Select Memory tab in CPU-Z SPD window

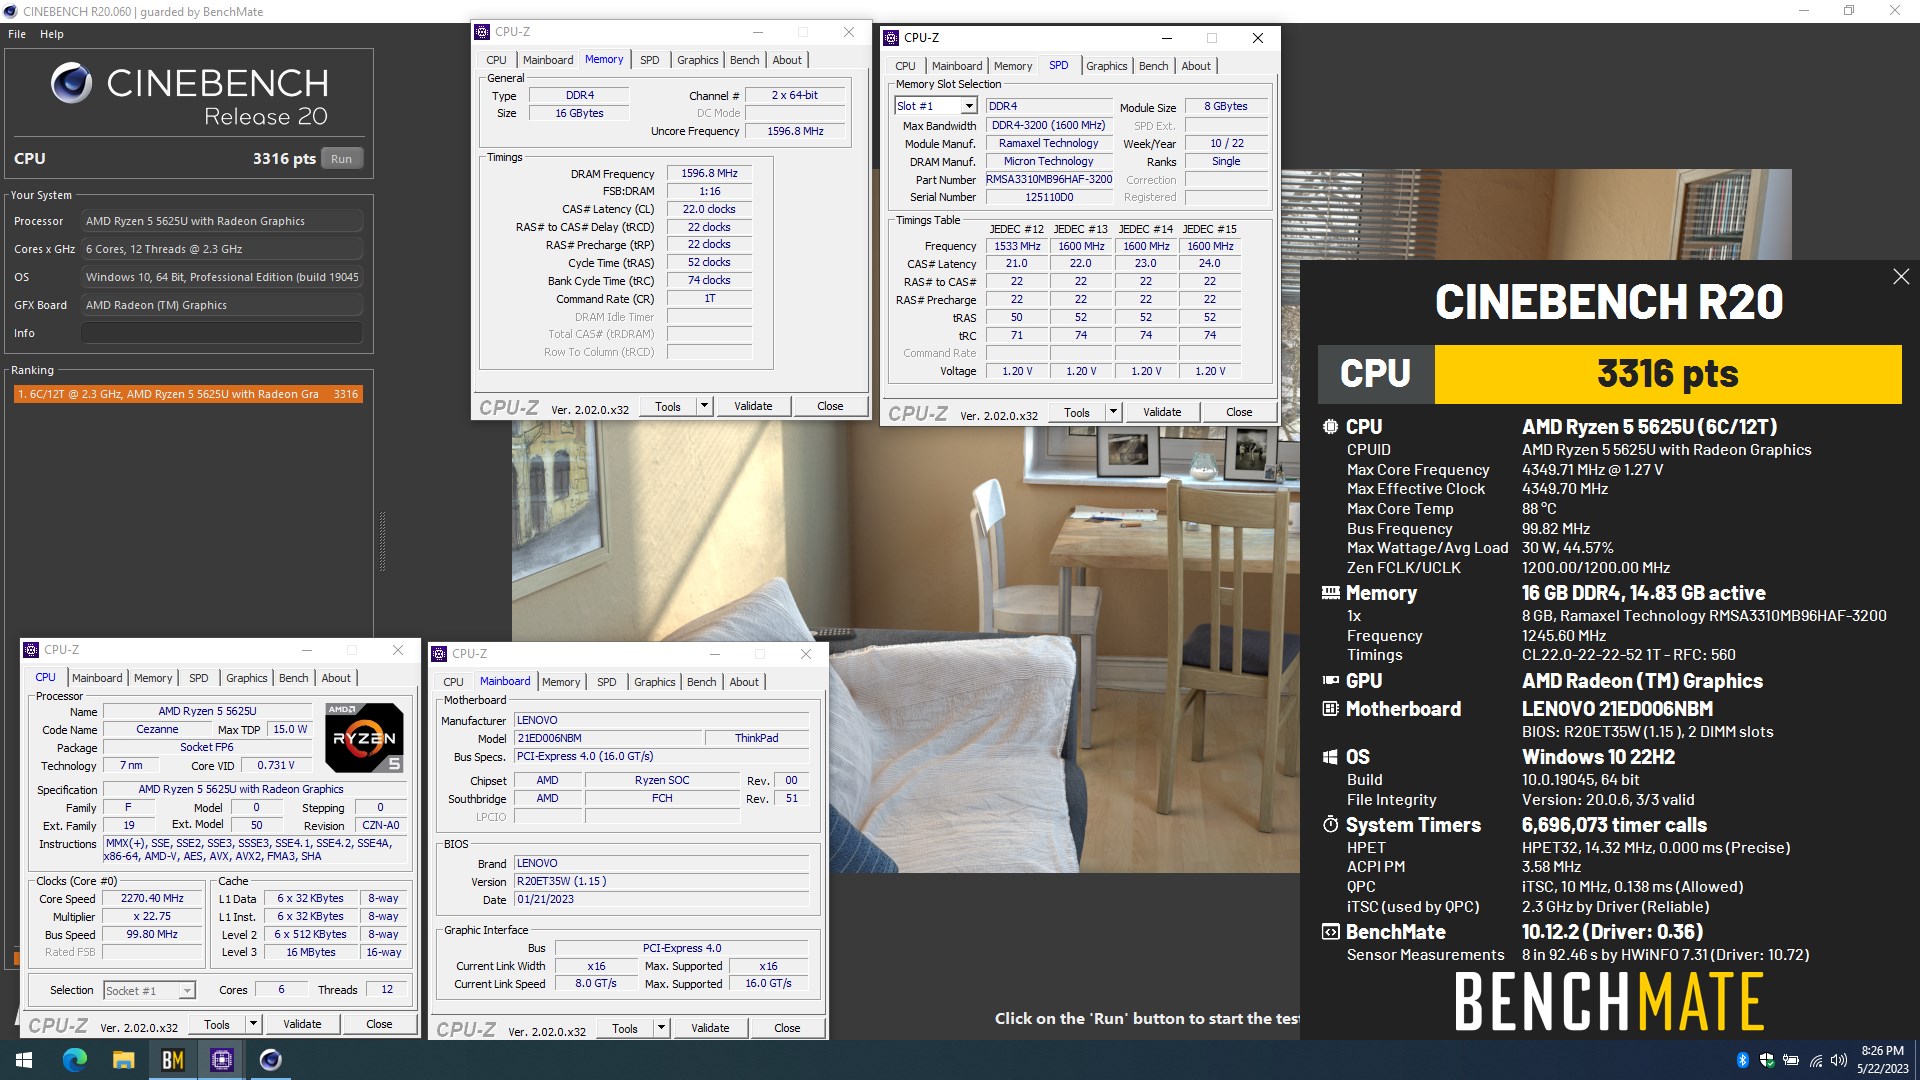coord(1013,66)
